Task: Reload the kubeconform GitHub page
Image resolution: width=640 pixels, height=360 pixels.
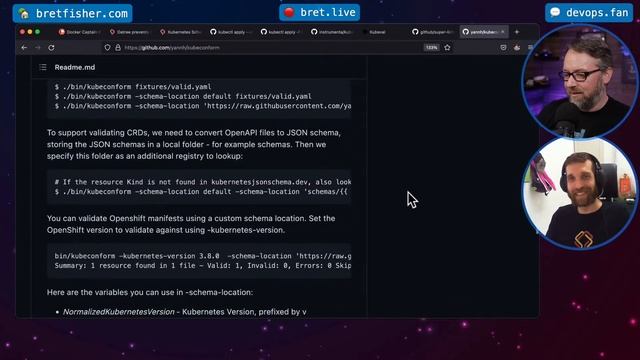Action: [51, 48]
